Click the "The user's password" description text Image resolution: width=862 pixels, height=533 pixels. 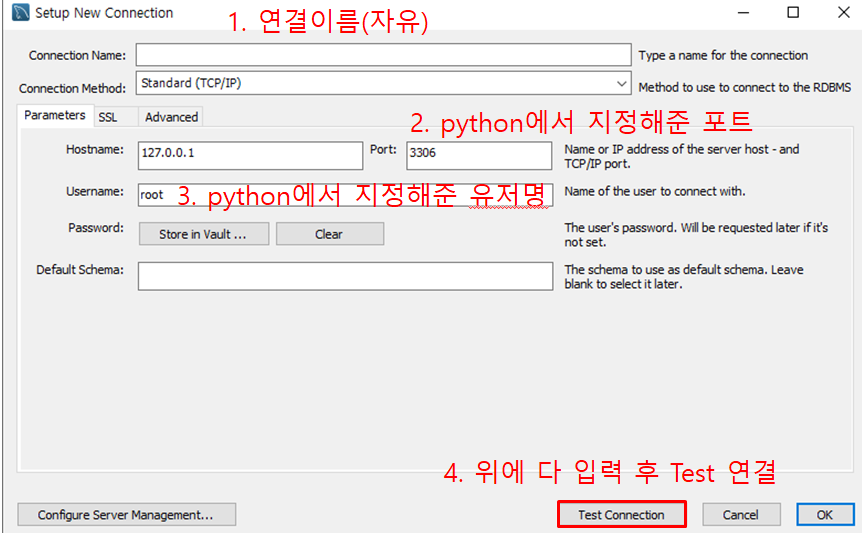[x=696, y=235]
